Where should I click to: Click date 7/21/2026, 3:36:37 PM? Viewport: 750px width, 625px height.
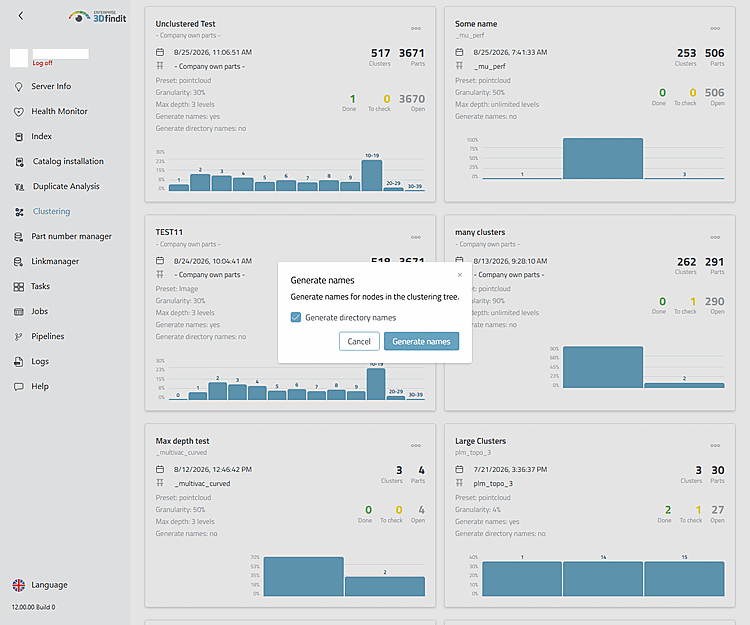point(510,470)
